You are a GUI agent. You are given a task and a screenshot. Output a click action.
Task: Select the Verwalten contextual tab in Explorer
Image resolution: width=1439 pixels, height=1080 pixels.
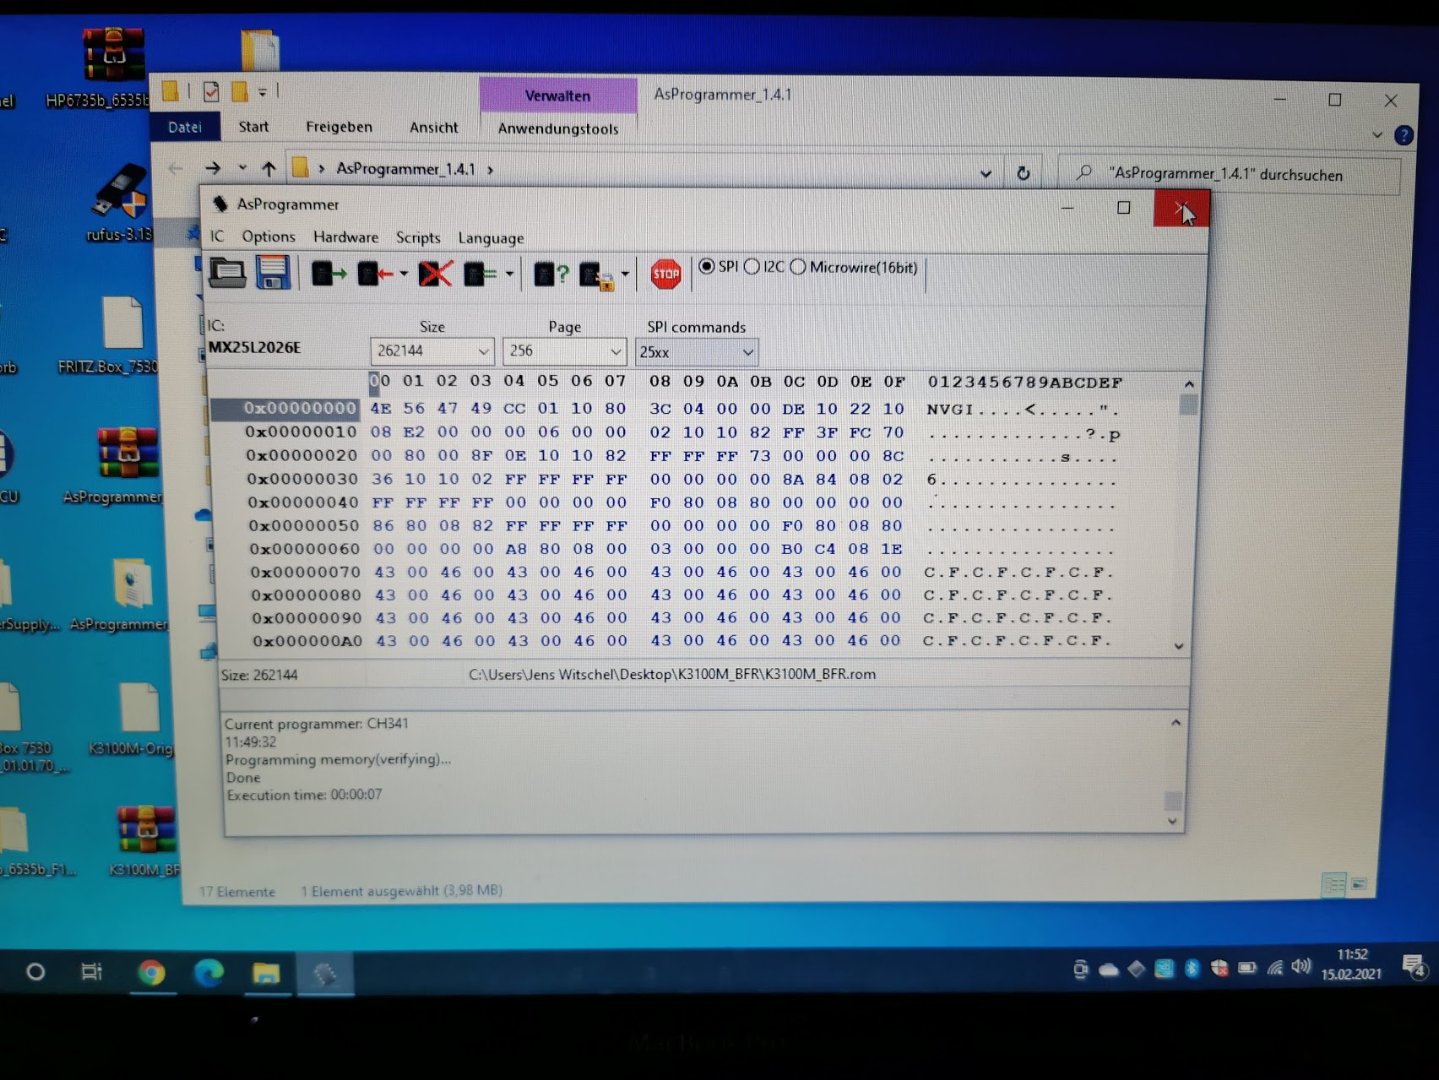click(x=558, y=96)
